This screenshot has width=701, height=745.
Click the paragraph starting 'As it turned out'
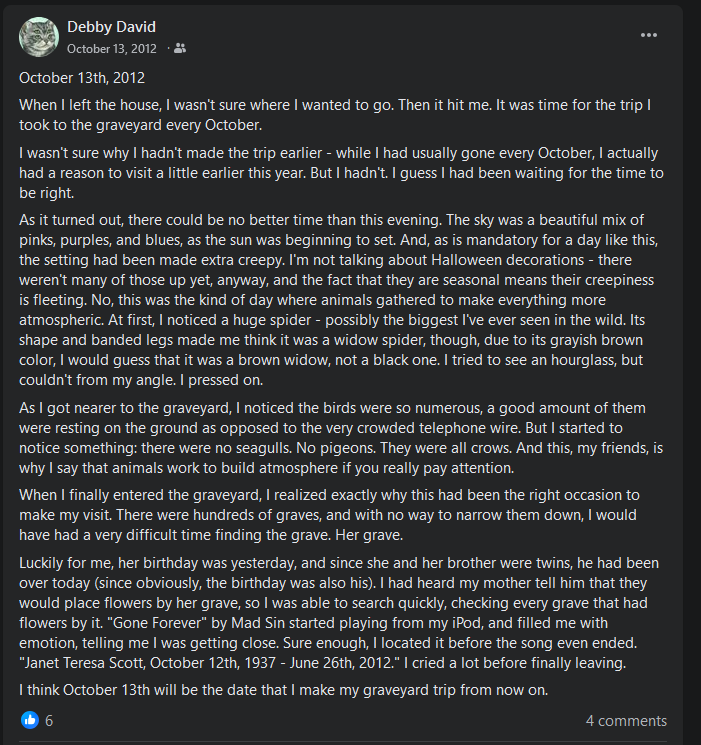[x=338, y=300]
